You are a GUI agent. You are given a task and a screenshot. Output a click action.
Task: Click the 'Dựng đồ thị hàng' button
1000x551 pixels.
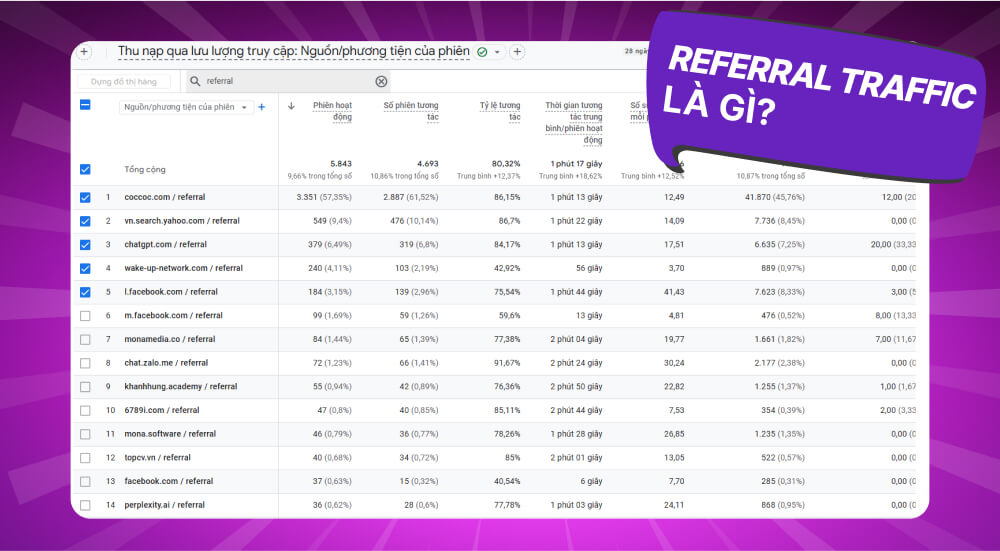pyautogui.click(x=124, y=82)
